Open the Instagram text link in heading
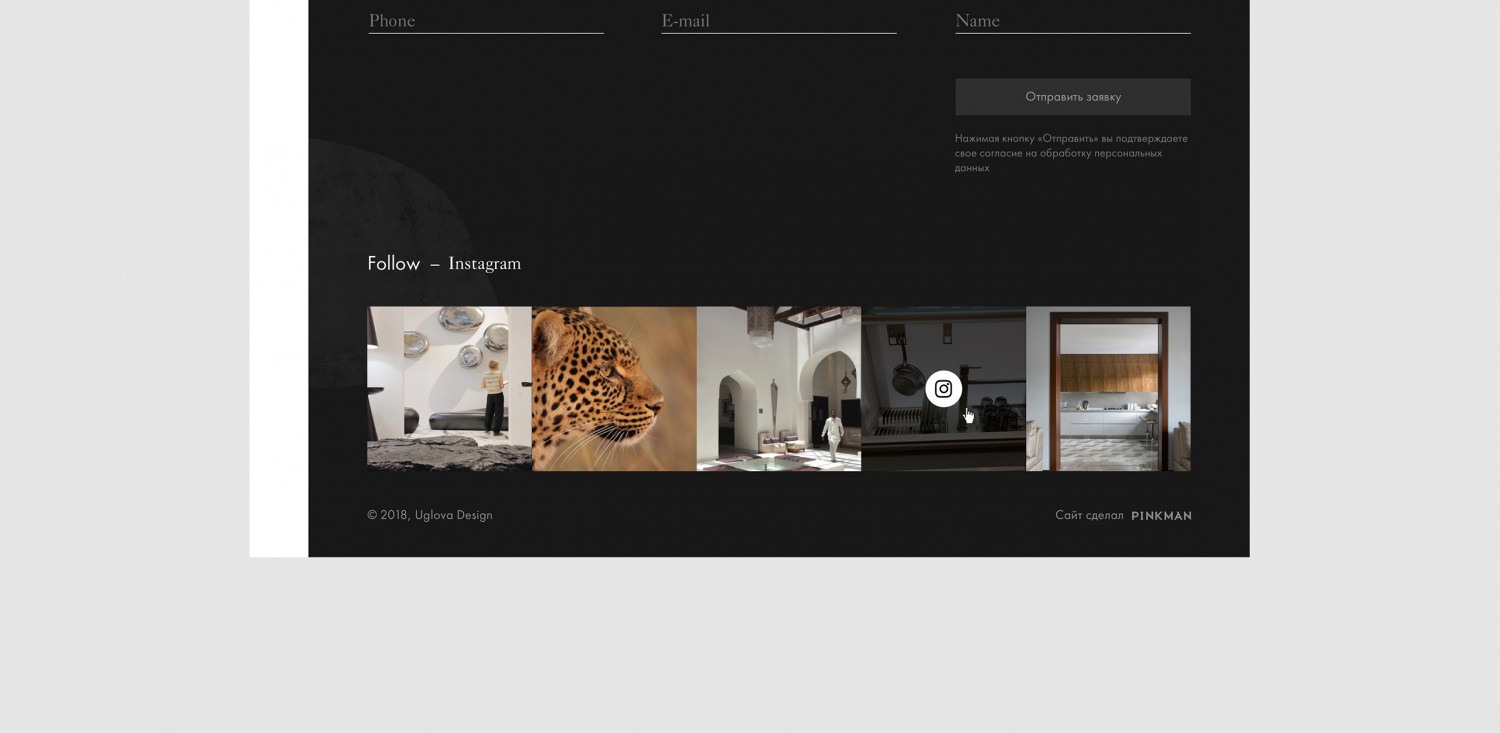 pos(485,263)
